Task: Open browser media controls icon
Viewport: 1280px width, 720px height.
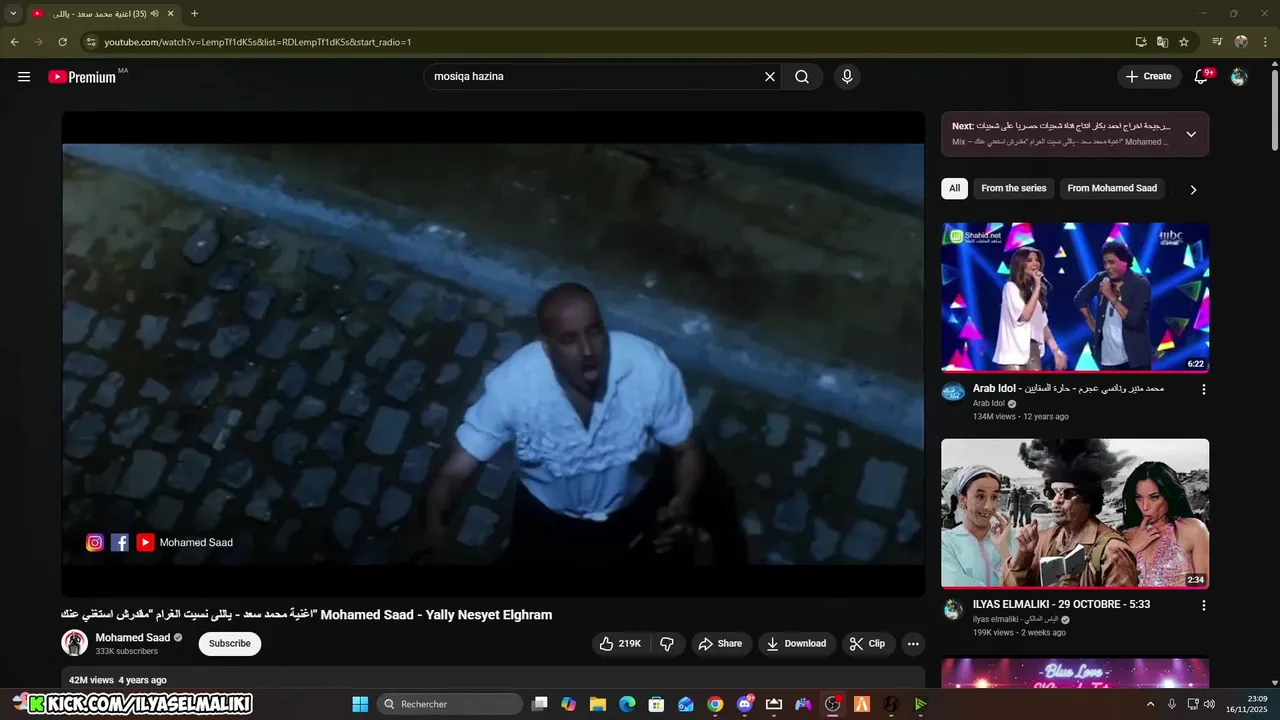Action: tap(1217, 42)
